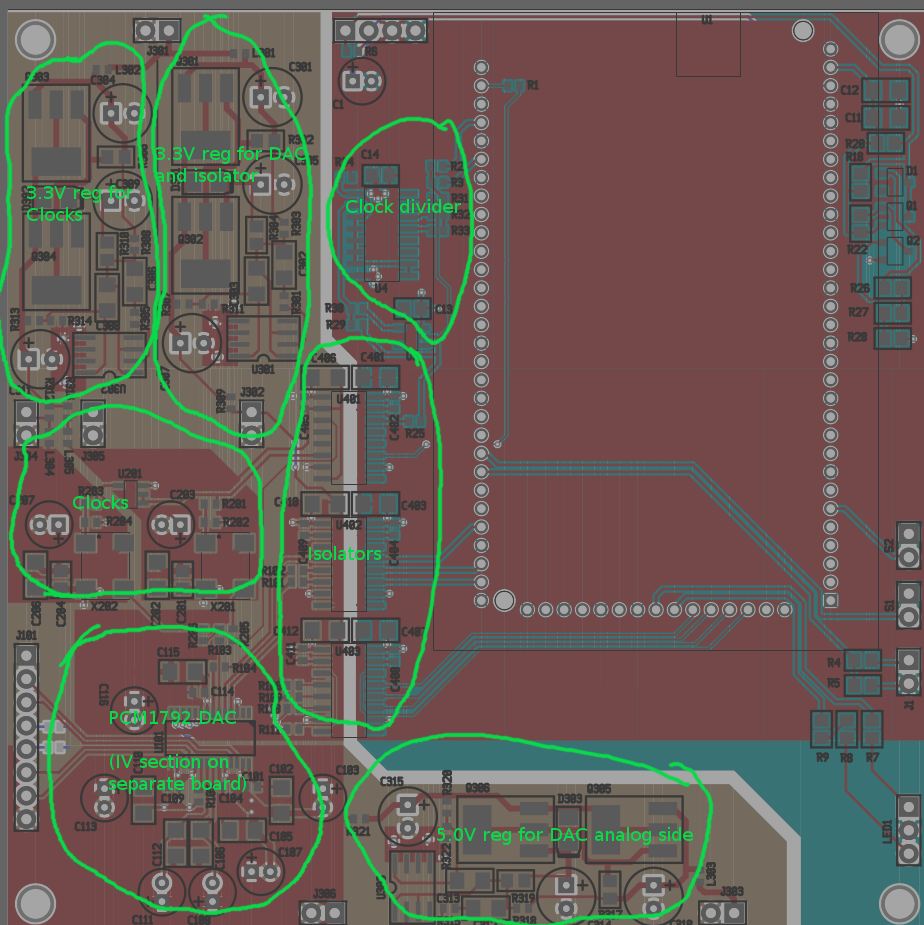Click the C315 electrolytic capacitor footprint
The height and width of the screenshot is (925, 924).
(407, 816)
